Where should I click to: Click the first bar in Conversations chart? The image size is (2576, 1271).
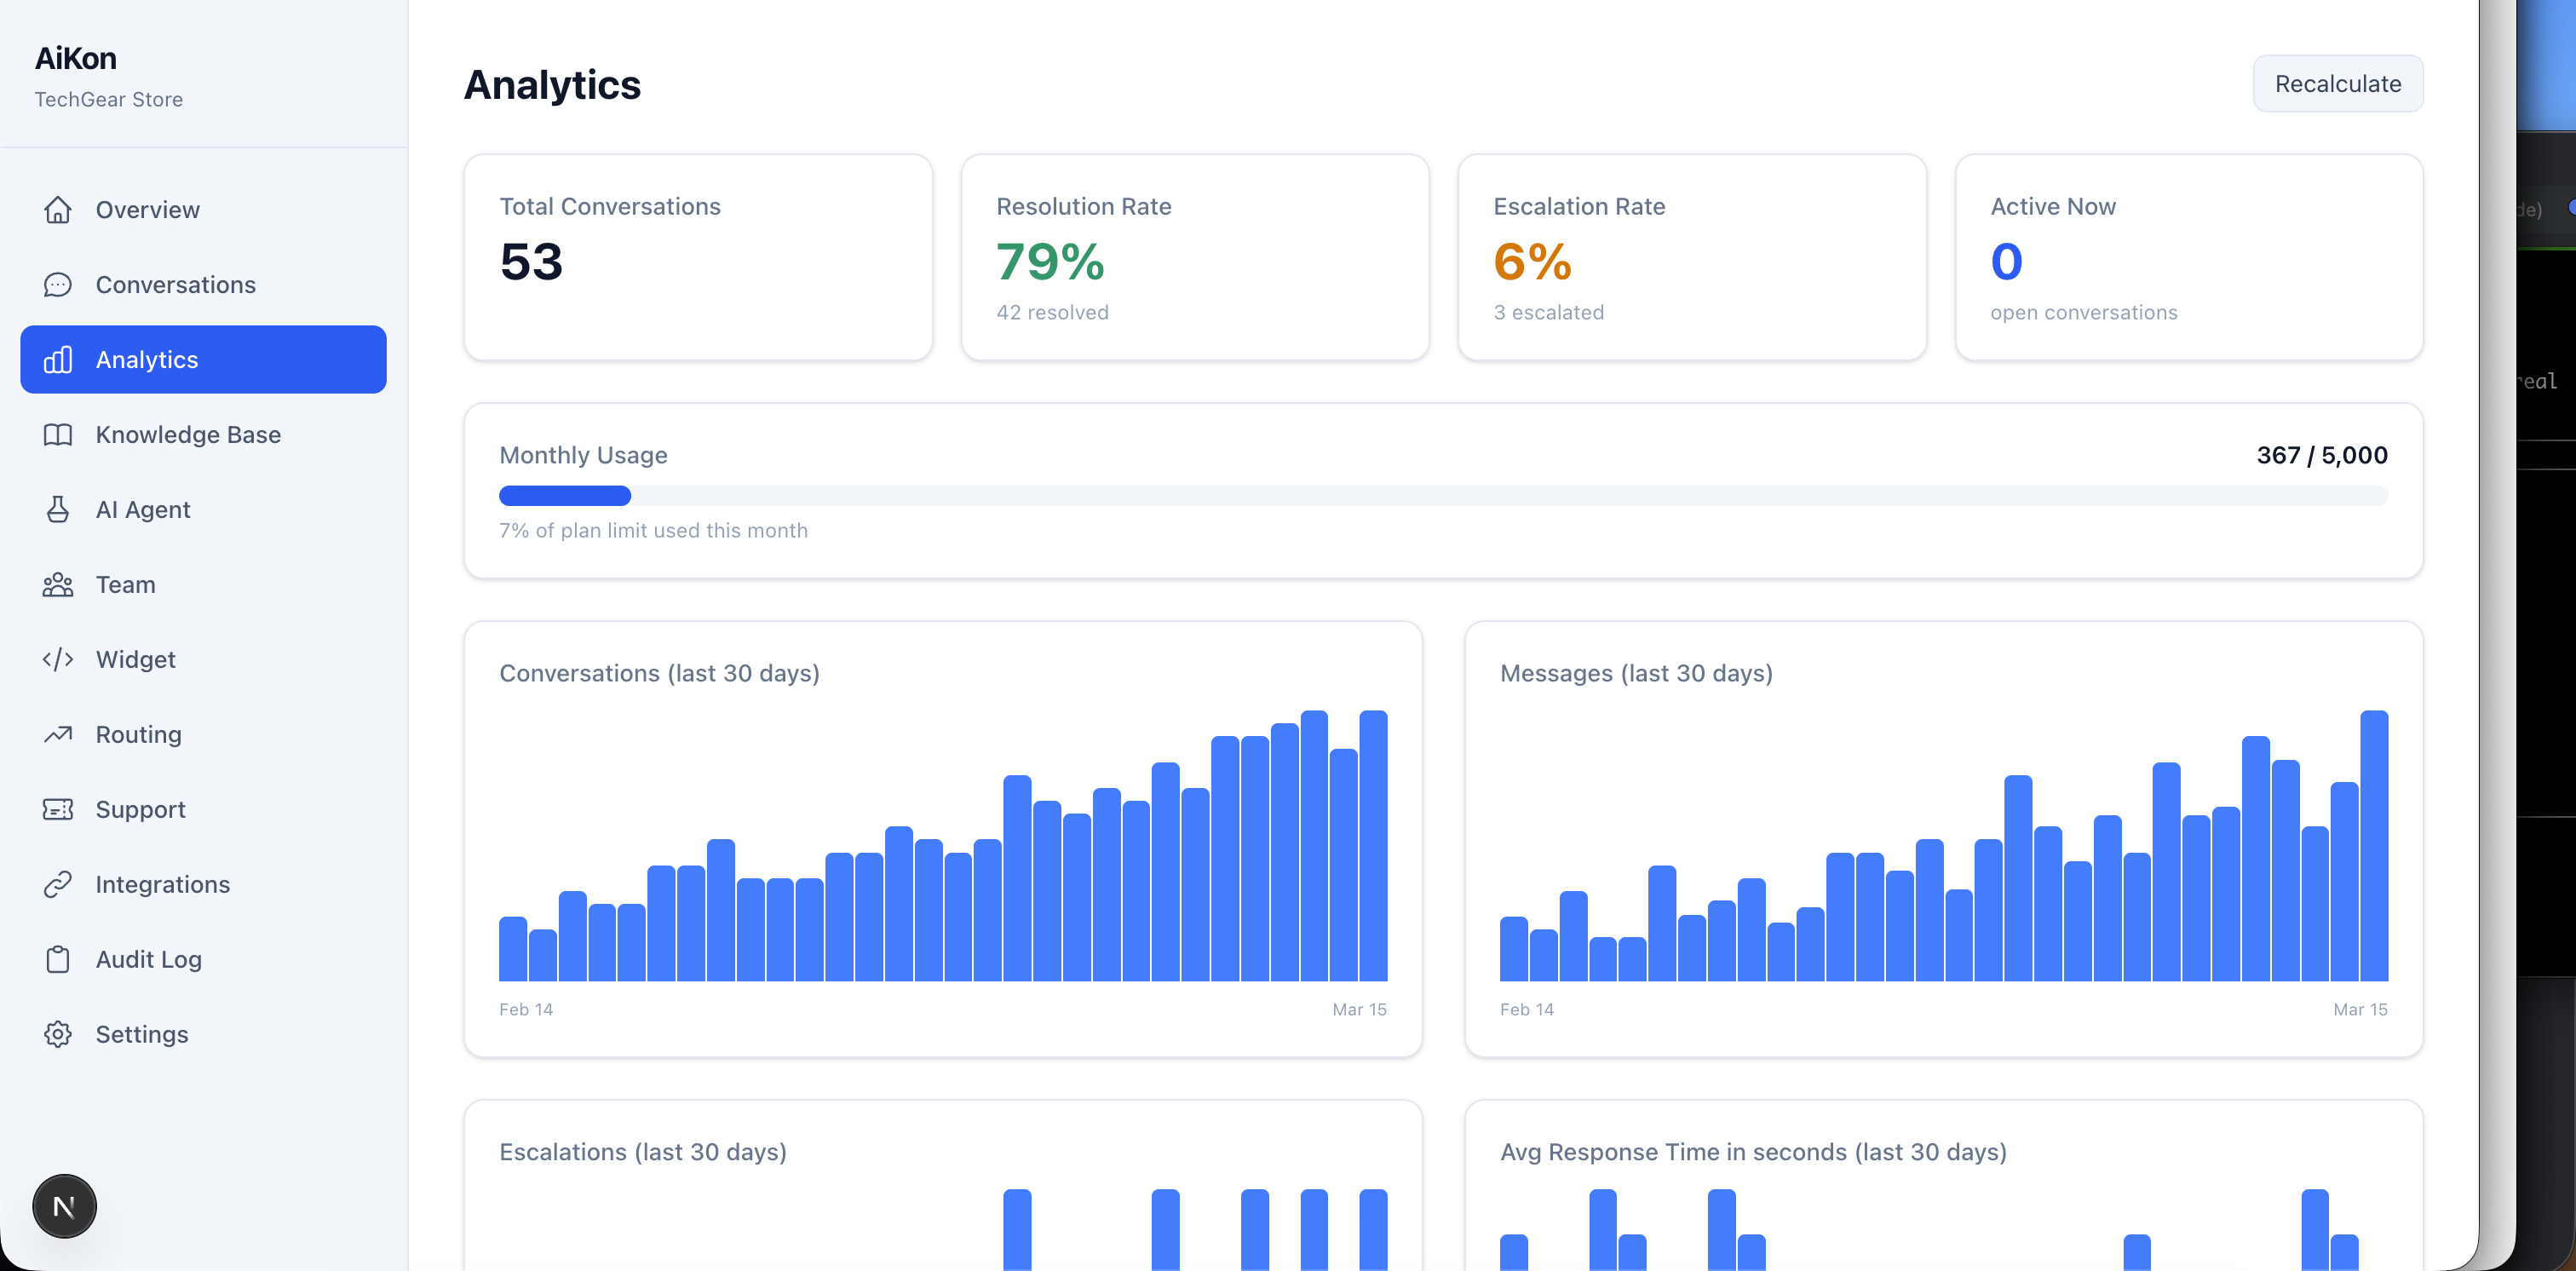coord(513,948)
